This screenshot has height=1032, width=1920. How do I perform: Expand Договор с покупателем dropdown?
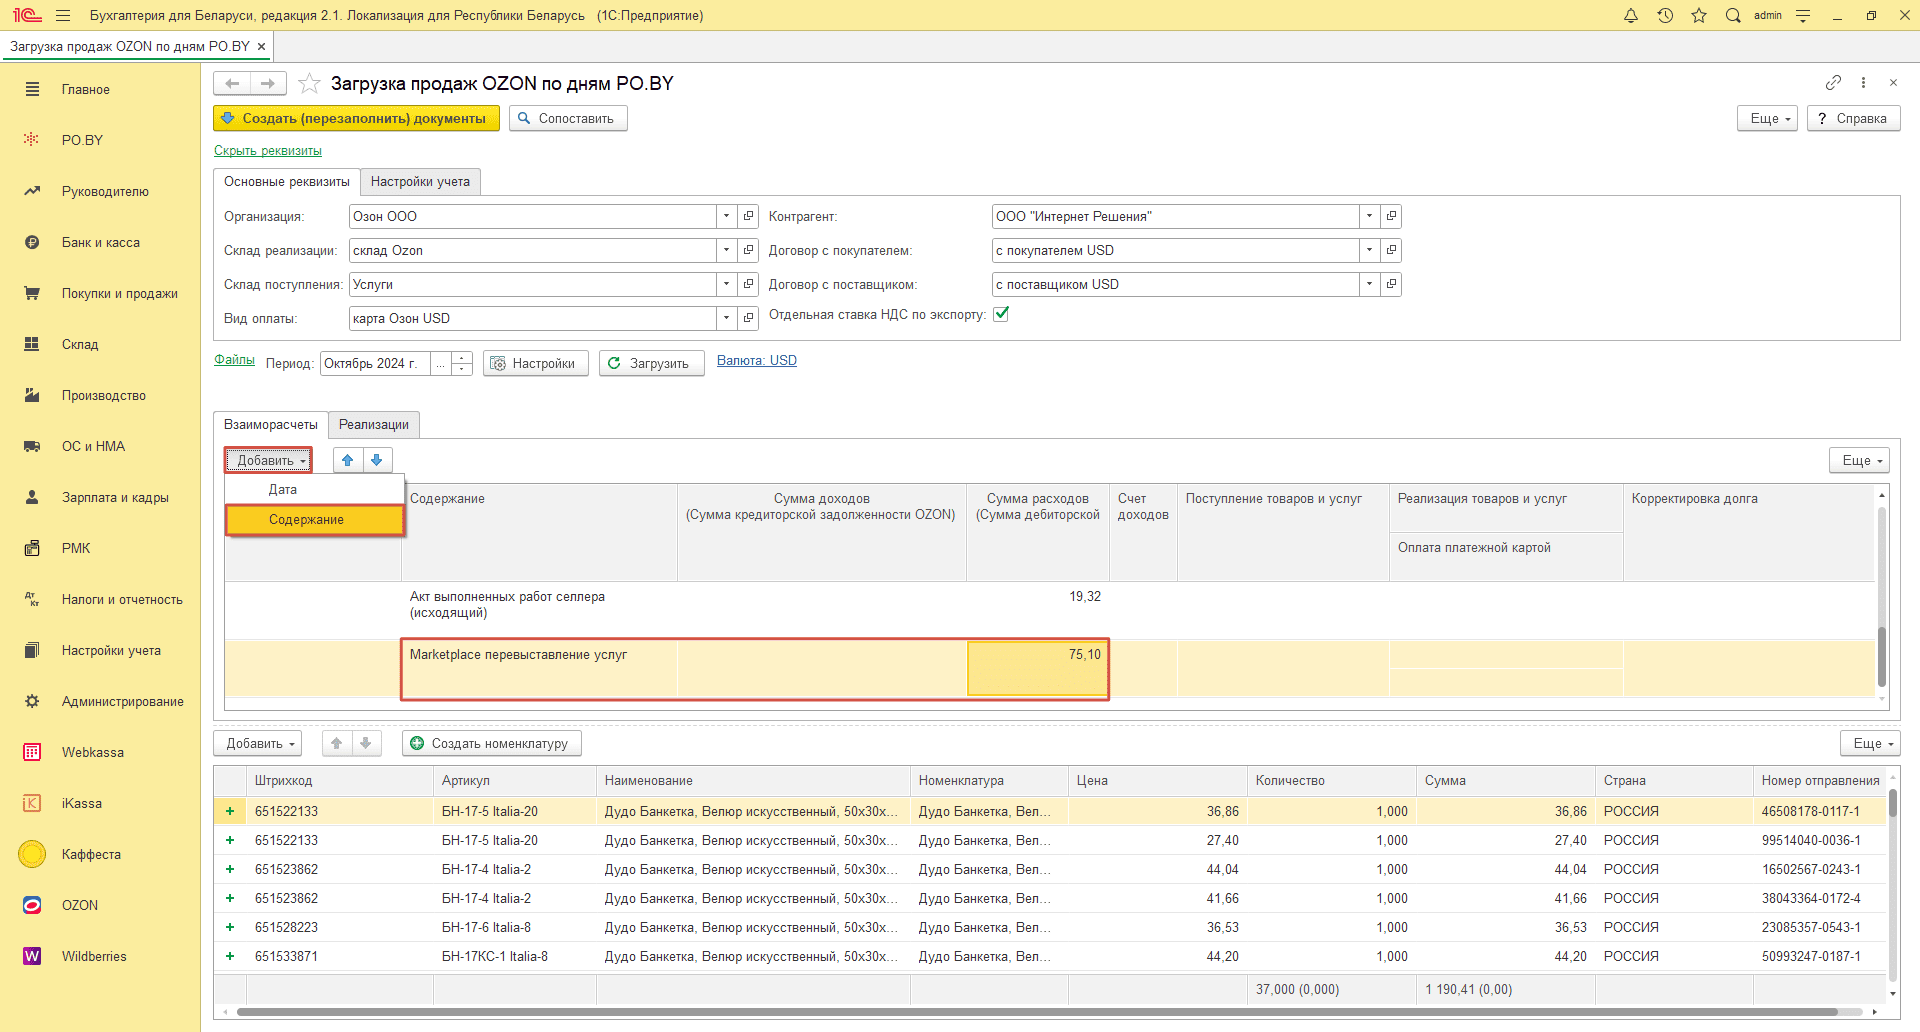pos(1369,250)
